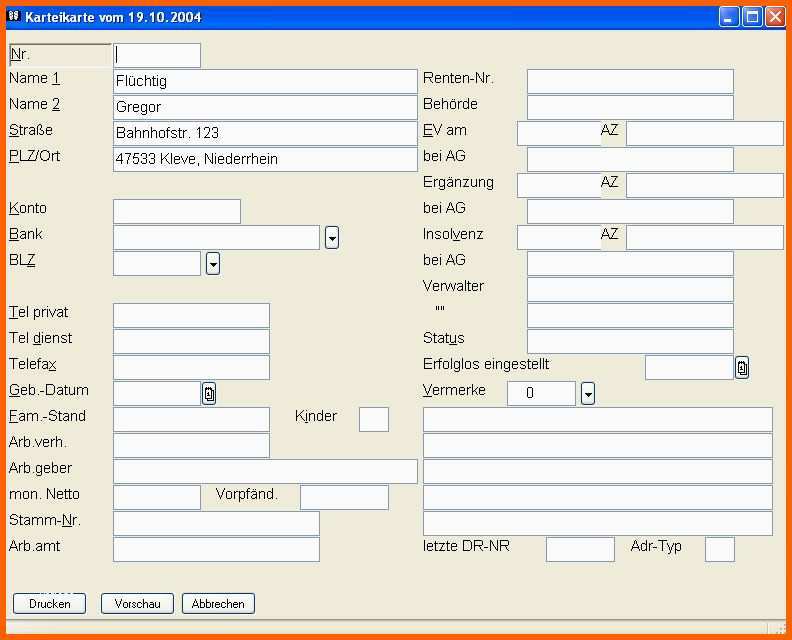Maximize the Karteikarte window

click(752, 17)
